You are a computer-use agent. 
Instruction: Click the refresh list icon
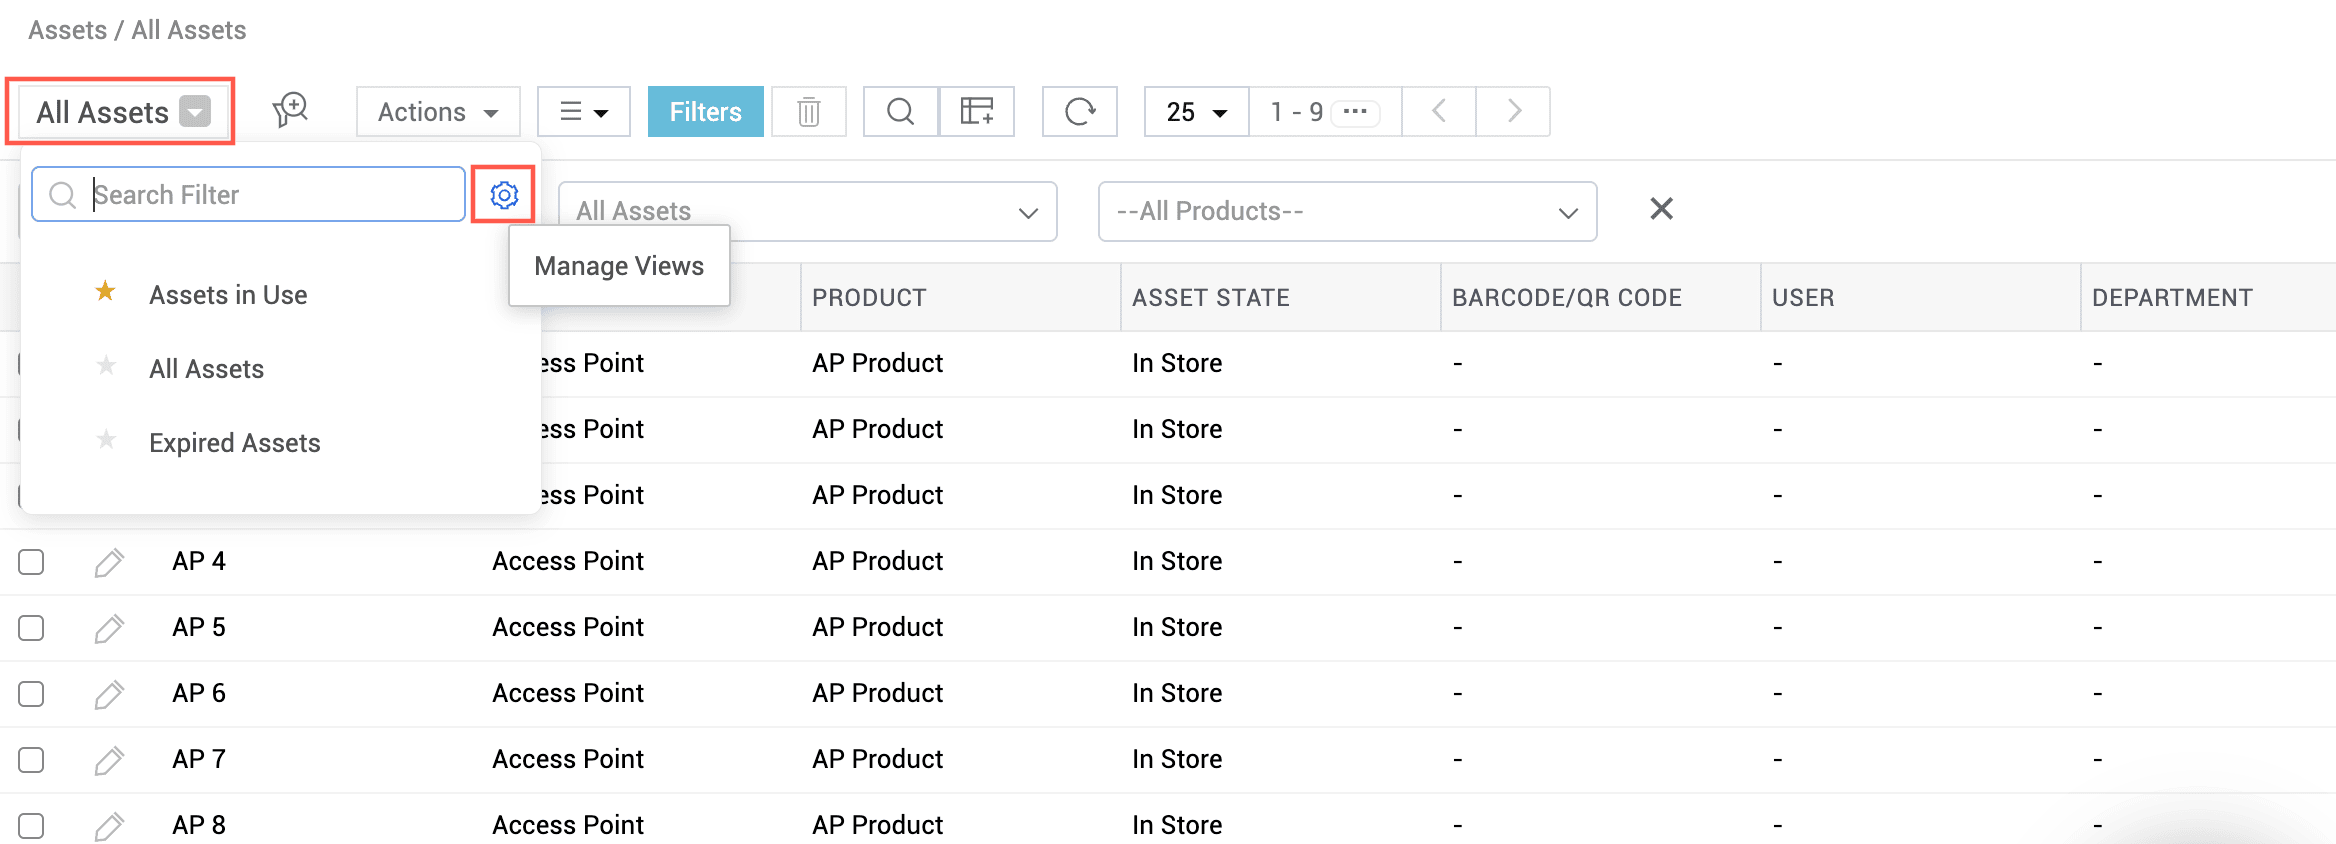tap(1080, 112)
